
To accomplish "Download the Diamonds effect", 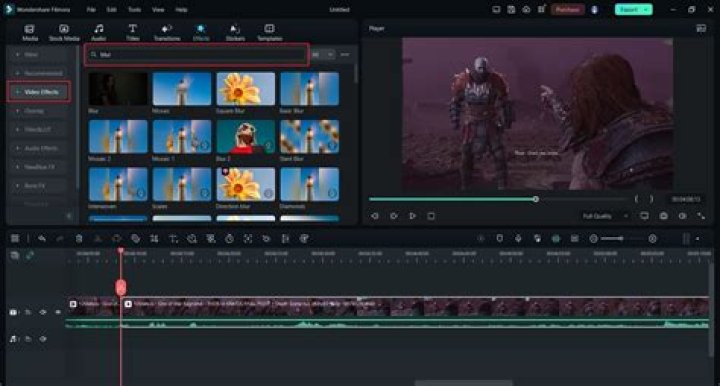I will 332,193.
